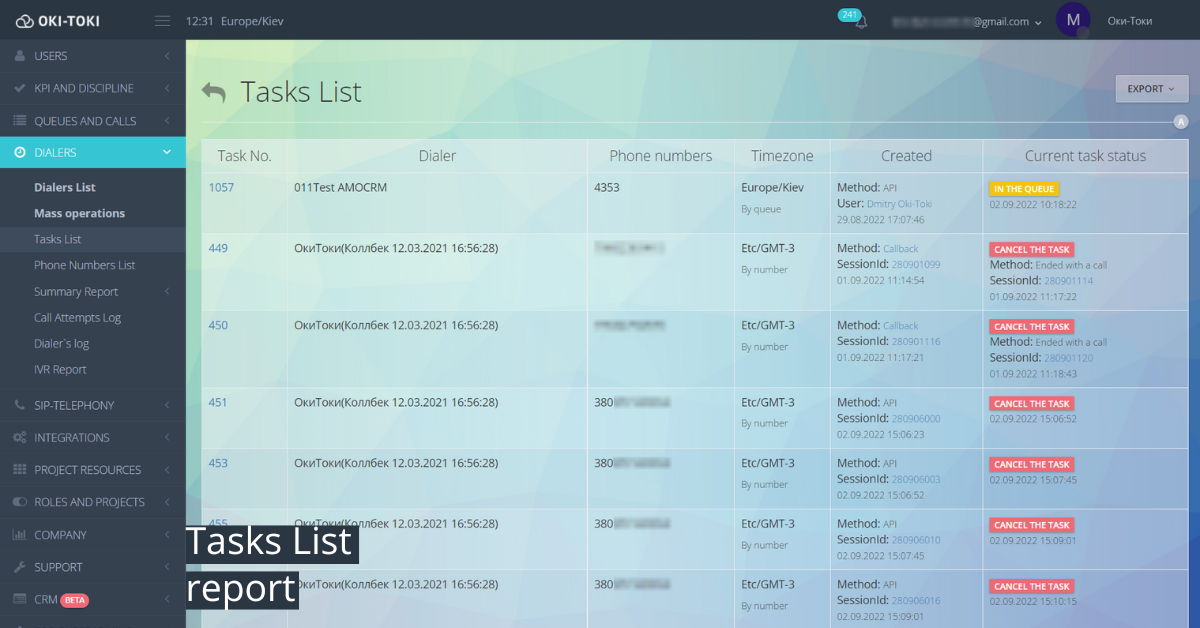This screenshot has width=1200, height=628.
Task: Click the back arrow beside Tasks List title
Action: pyautogui.click(x=214, y=90)
